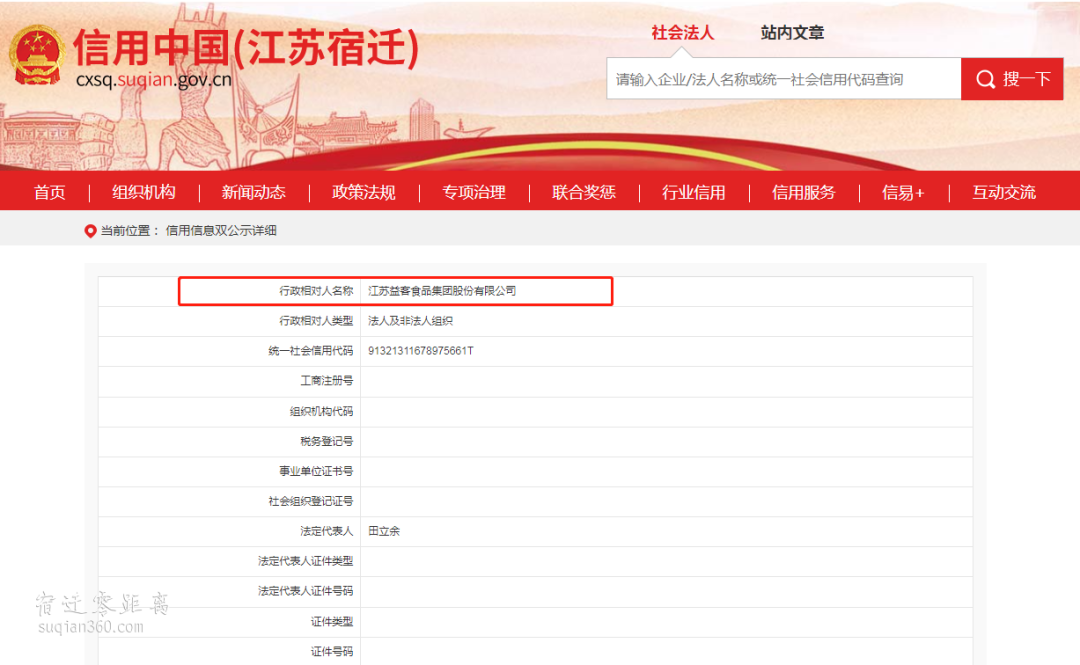
Task: Click the 行政相对人类型 label
Action: [316, 321]
